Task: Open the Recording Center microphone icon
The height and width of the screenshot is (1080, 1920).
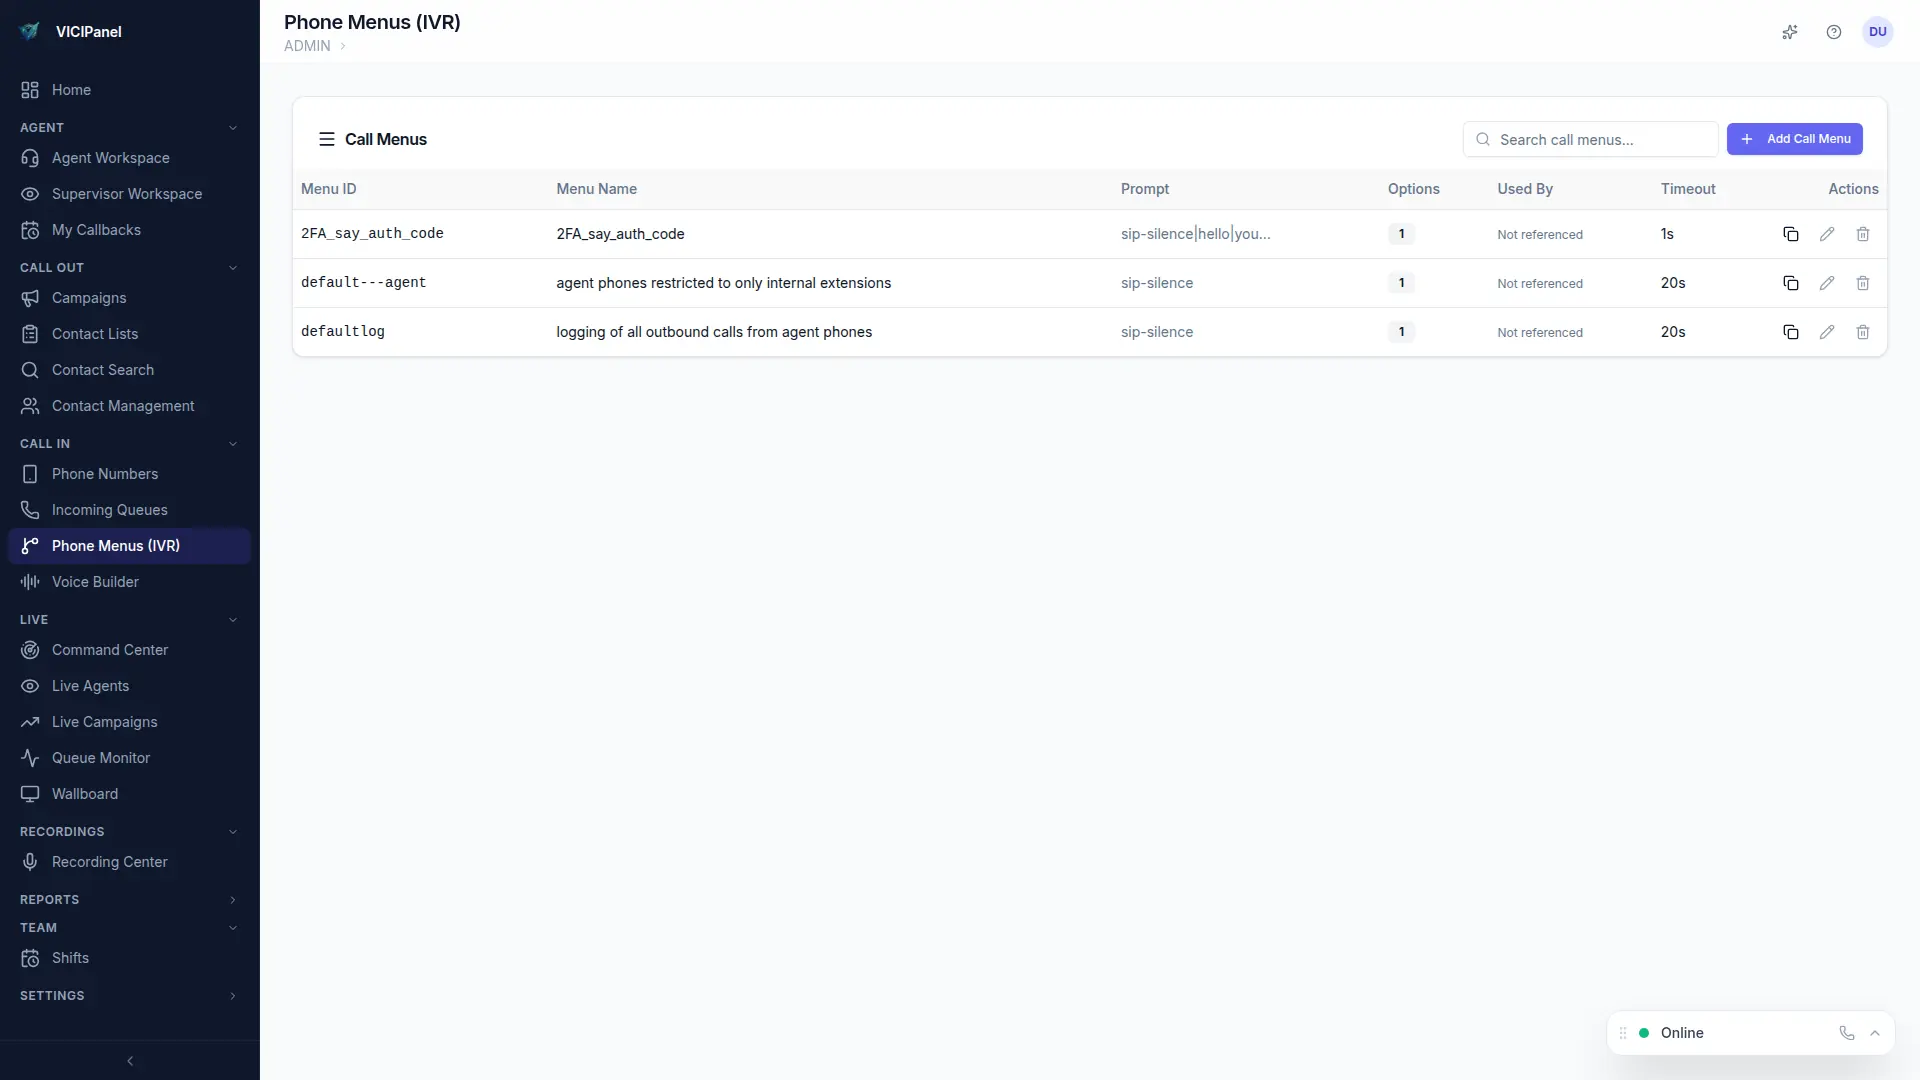Action: [x=31, y=862]
